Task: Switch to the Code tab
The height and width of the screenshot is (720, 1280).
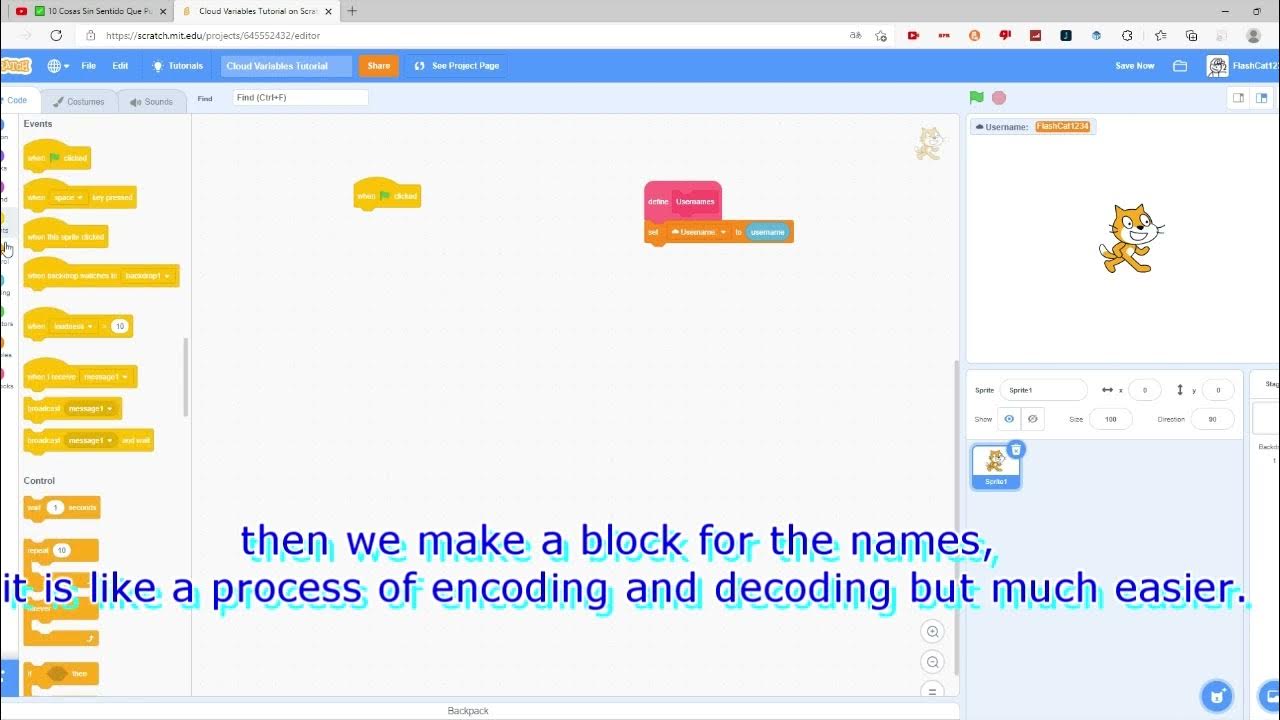Action: coord(16,101)
